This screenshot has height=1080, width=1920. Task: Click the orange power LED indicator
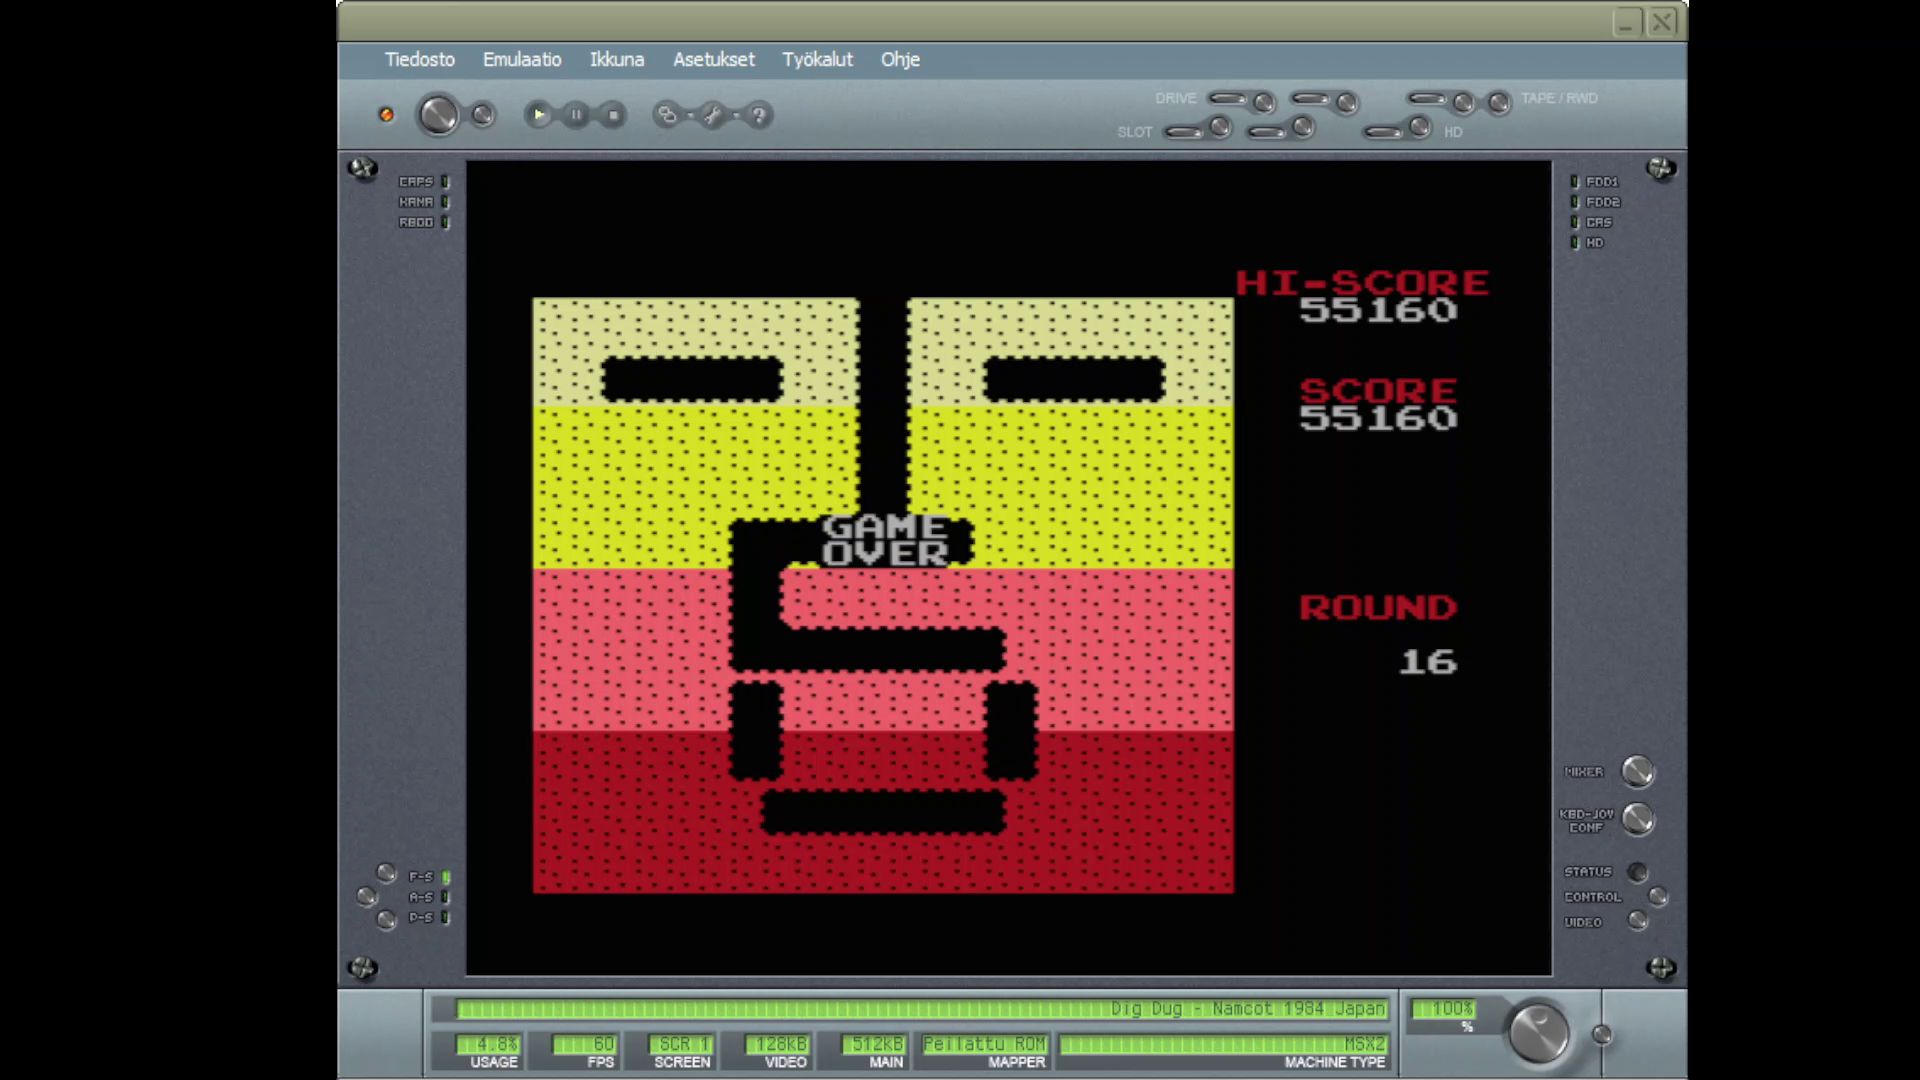pyautogui.click(x=386, y=115)
